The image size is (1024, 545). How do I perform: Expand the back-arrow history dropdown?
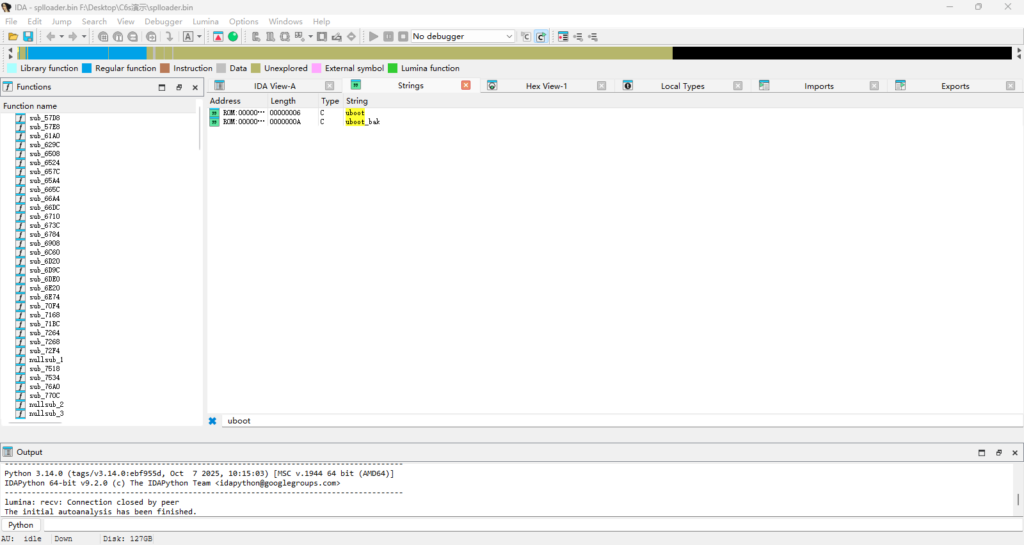point(61,37)
